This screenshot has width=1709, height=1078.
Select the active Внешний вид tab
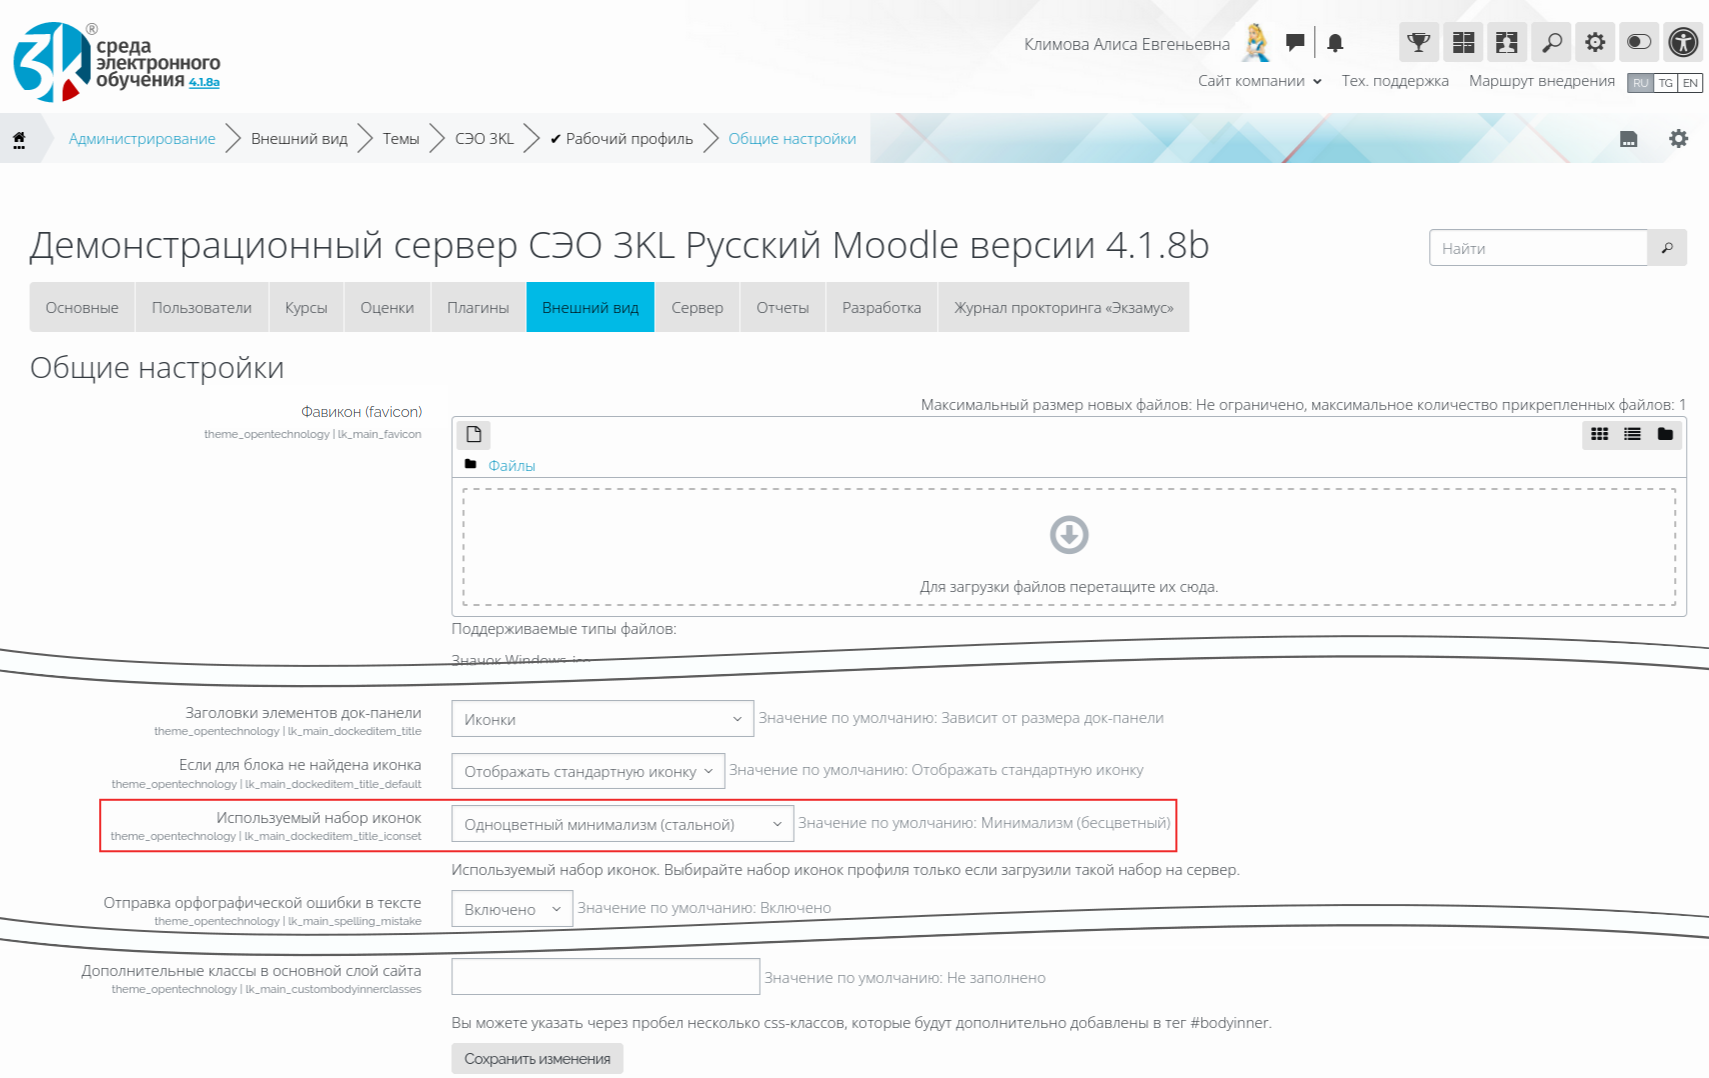pos(590,307)
